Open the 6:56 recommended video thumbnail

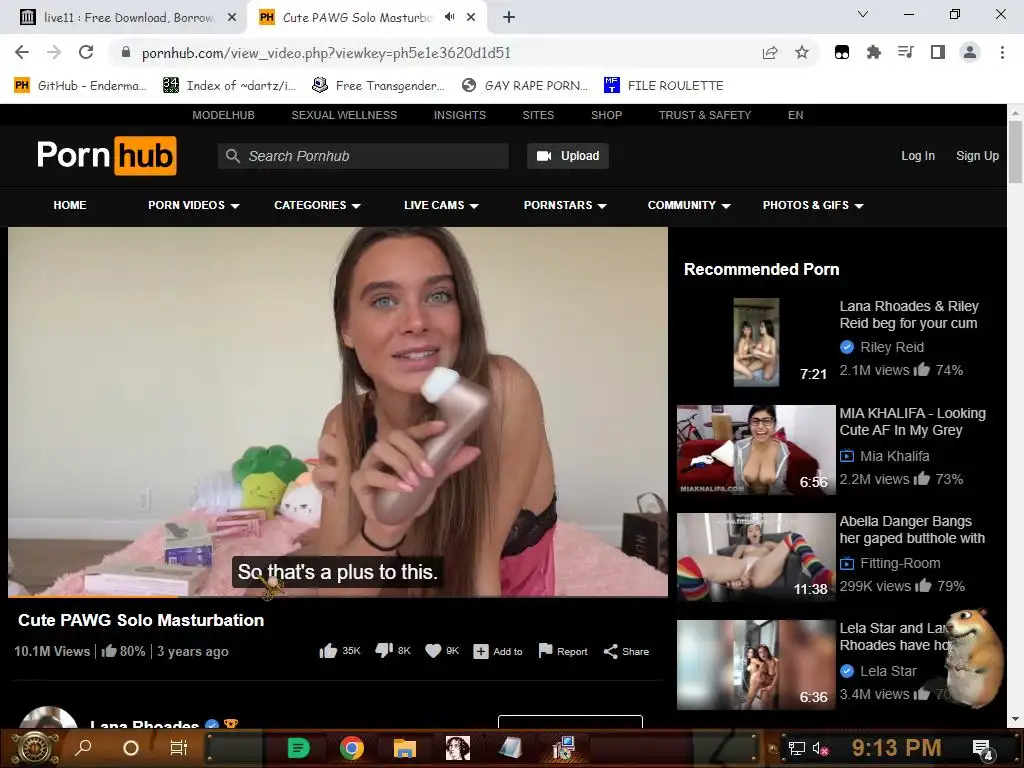756,450
